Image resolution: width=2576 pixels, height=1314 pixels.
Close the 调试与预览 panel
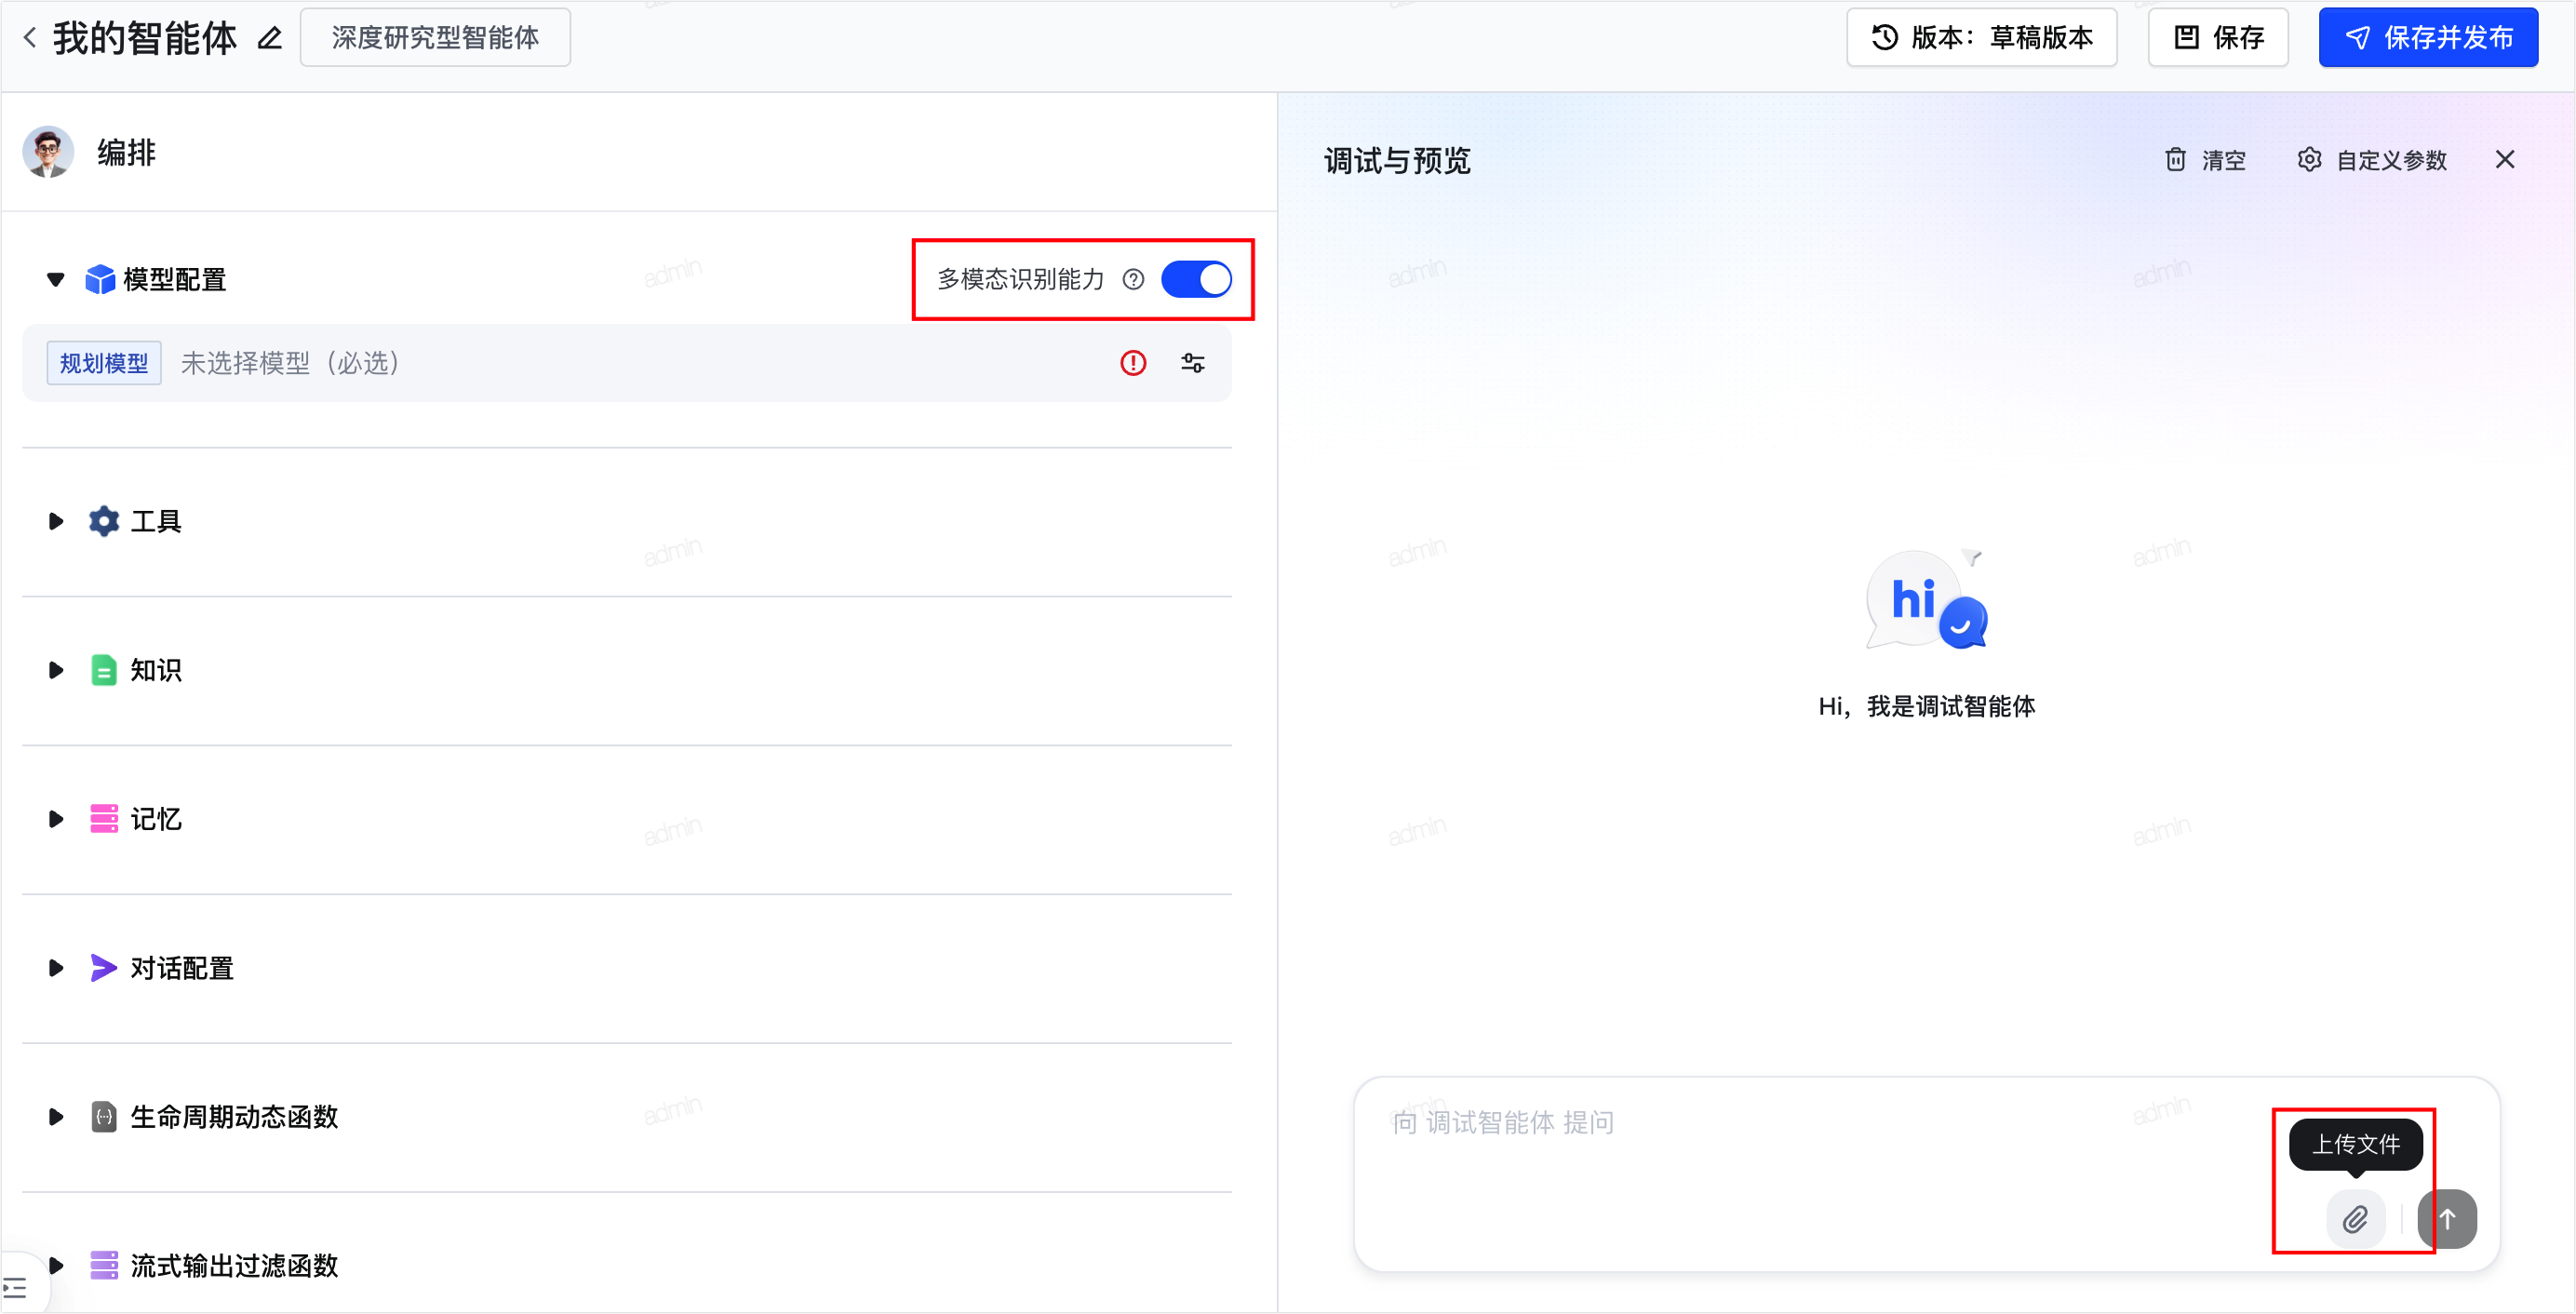2505,160
